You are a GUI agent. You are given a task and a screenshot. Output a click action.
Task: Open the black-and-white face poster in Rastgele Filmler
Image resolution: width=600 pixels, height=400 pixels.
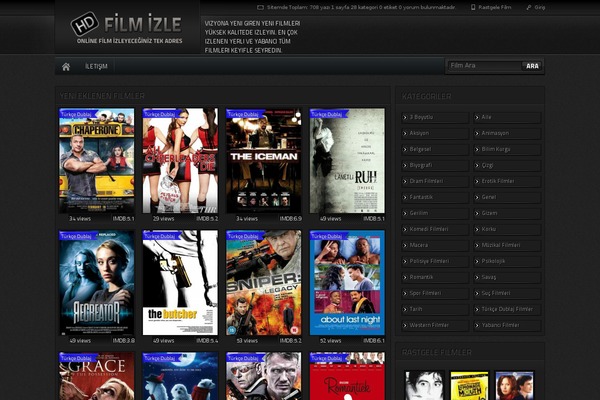[x=425, y=385]
